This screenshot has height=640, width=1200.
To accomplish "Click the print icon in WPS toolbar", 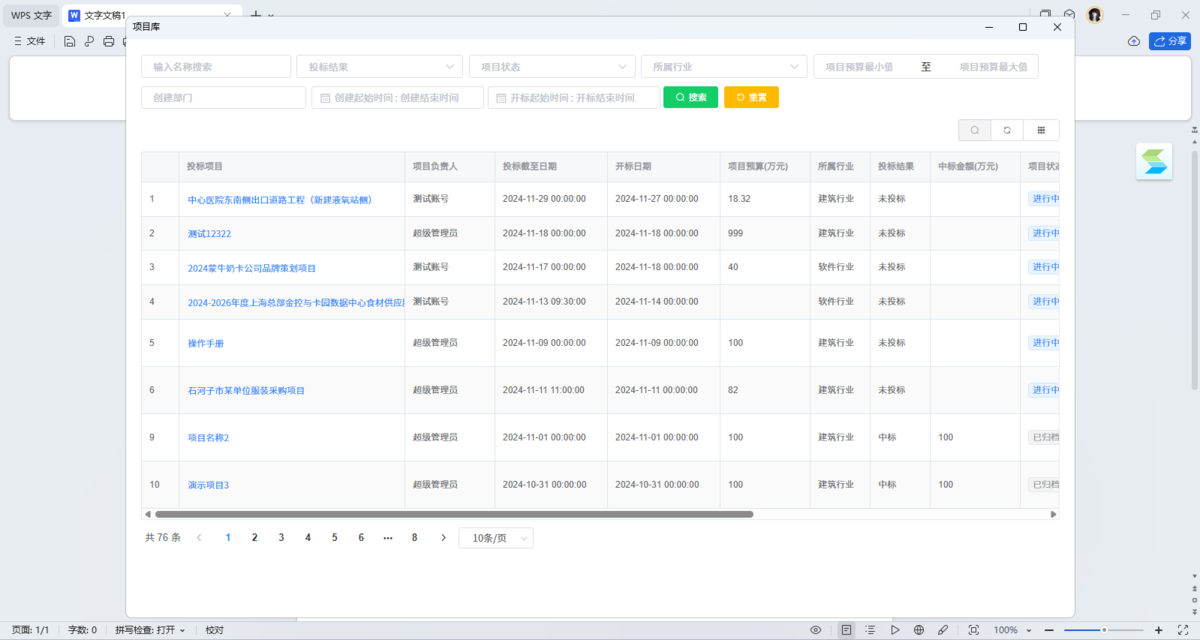I will pos(109,41).
